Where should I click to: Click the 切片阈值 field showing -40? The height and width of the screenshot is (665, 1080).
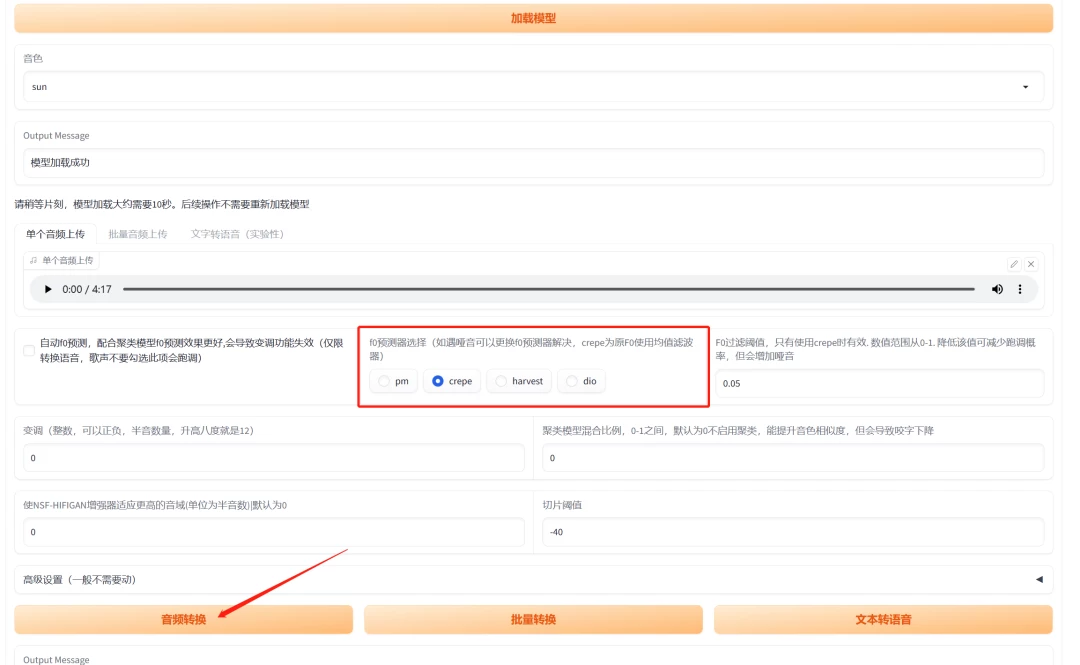793,532
